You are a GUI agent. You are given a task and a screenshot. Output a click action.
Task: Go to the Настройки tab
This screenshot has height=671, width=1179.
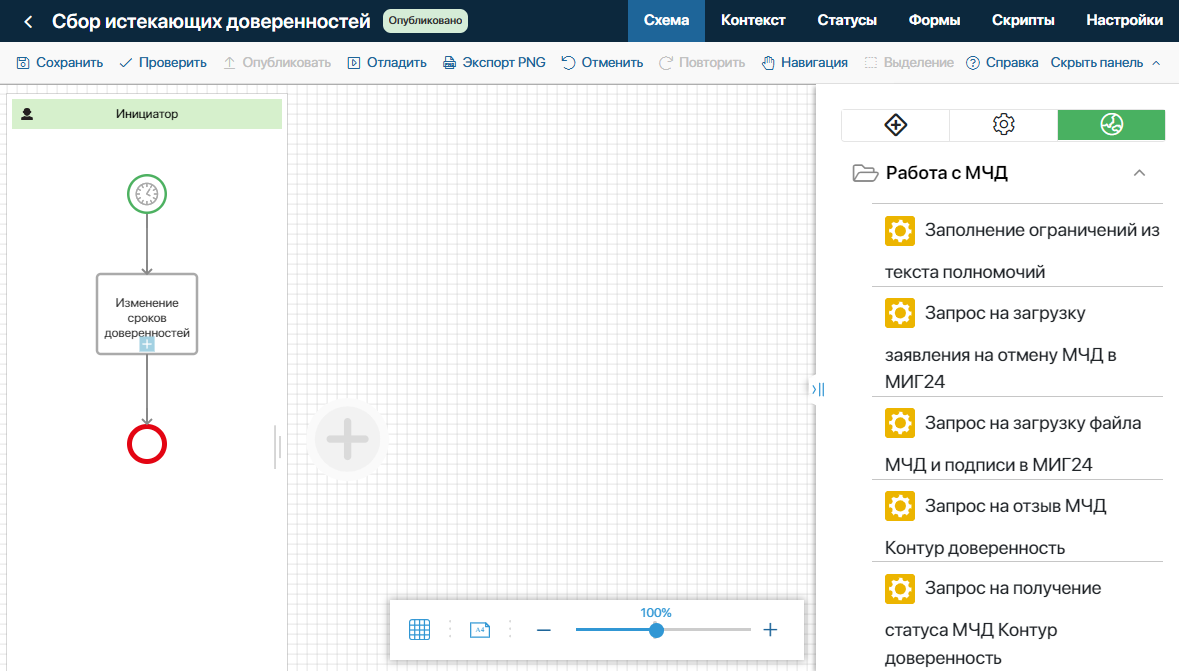pyautogui.click(x=1124, y=21)
